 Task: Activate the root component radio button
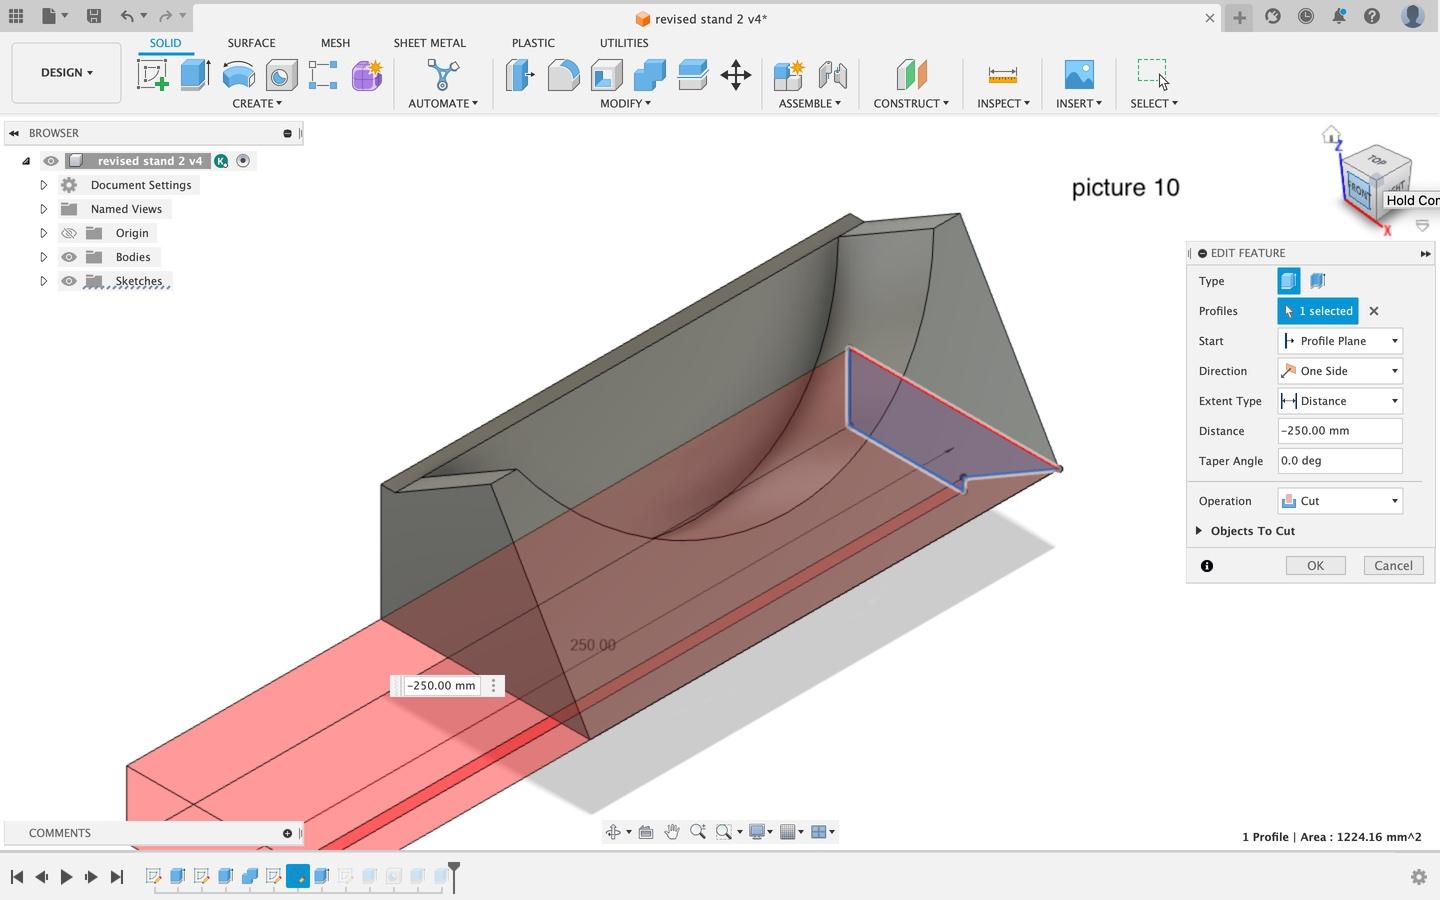tap(243, 161)
